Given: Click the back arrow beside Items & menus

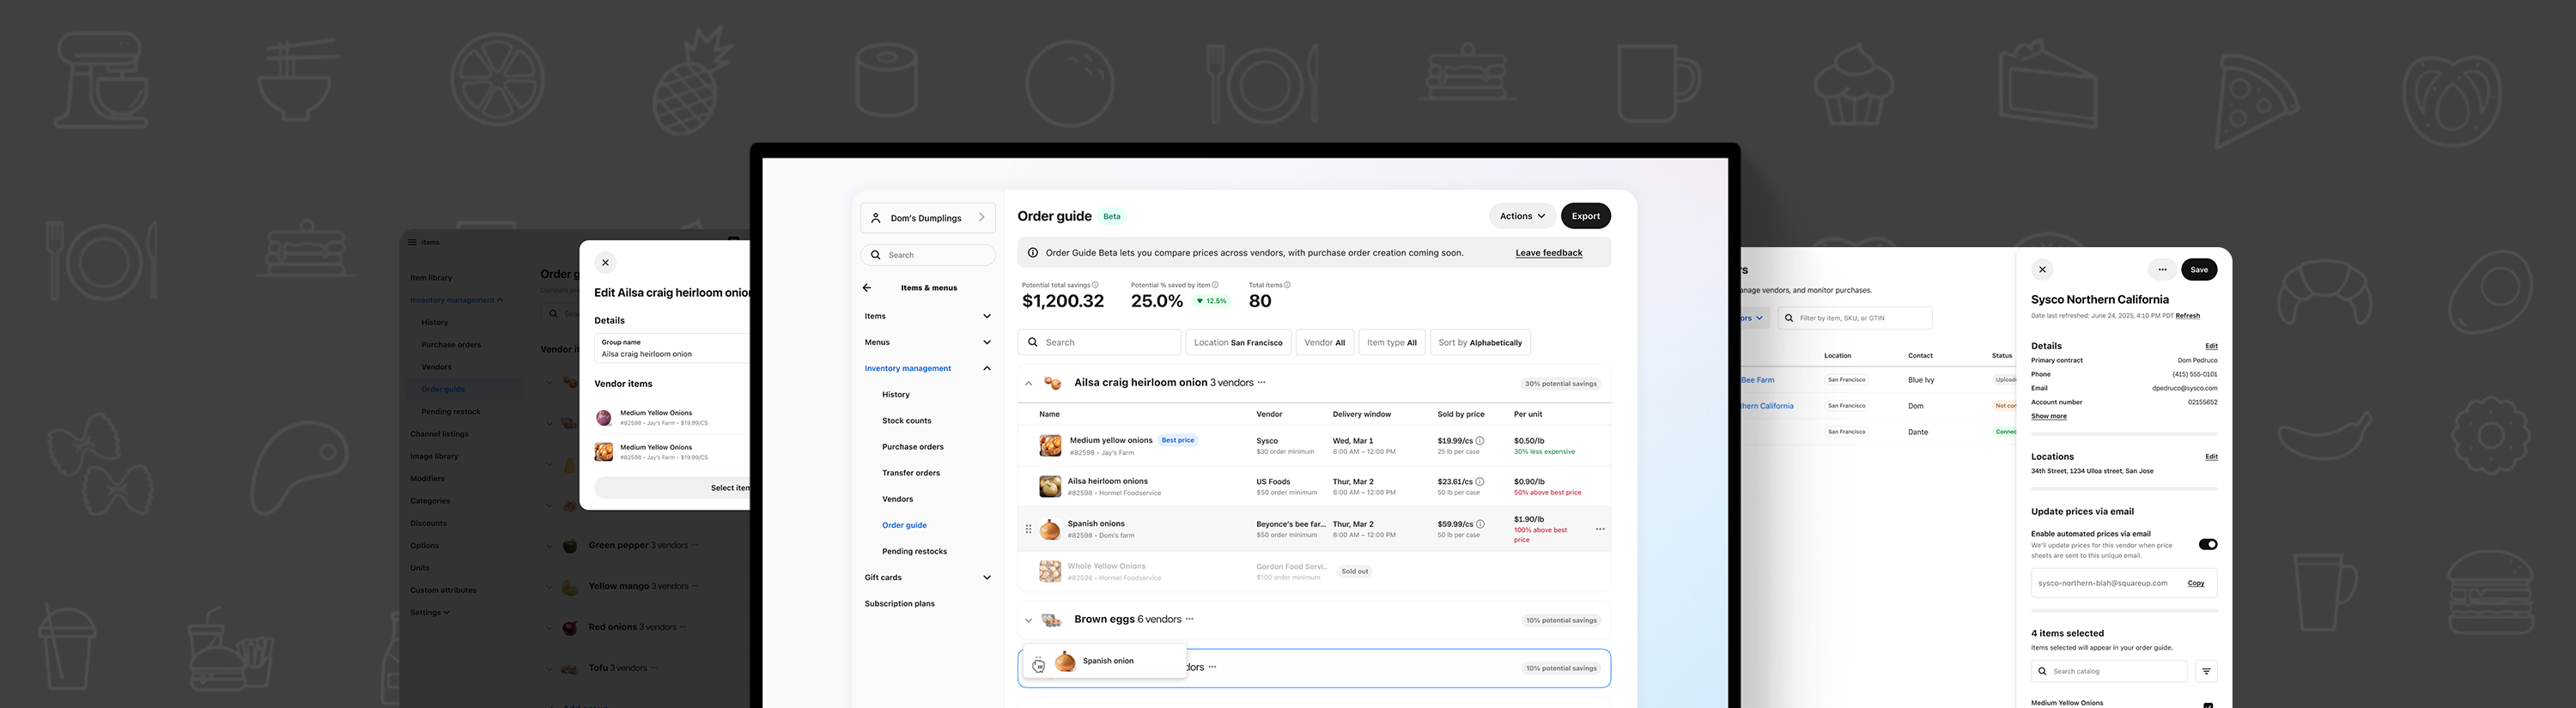Looking at the screenshot, I should 867,288.
